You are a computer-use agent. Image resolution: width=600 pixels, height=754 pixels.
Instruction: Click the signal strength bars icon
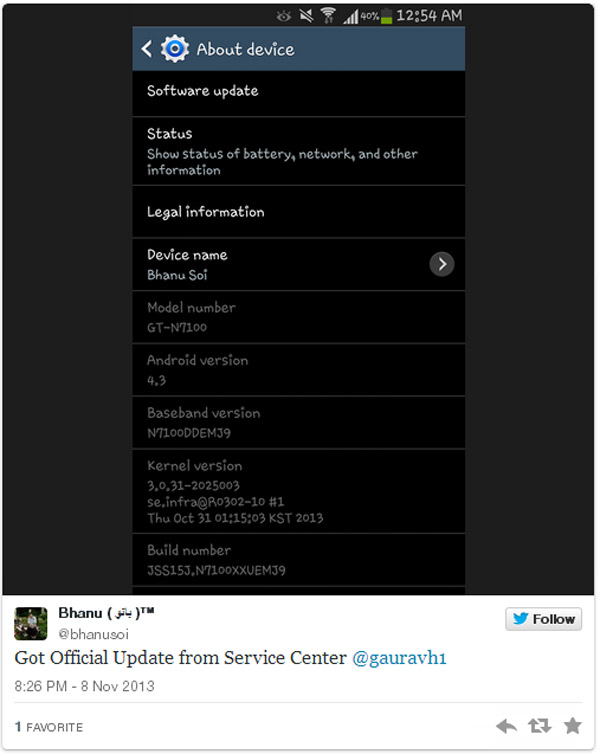[x=350, y=15]
